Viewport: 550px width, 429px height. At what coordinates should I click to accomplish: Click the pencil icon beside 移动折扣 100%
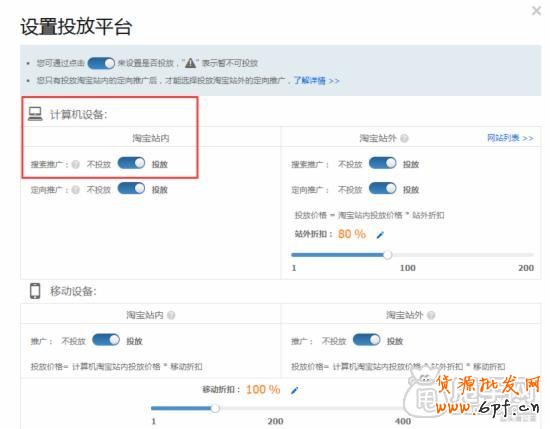(x=295, y=390)
